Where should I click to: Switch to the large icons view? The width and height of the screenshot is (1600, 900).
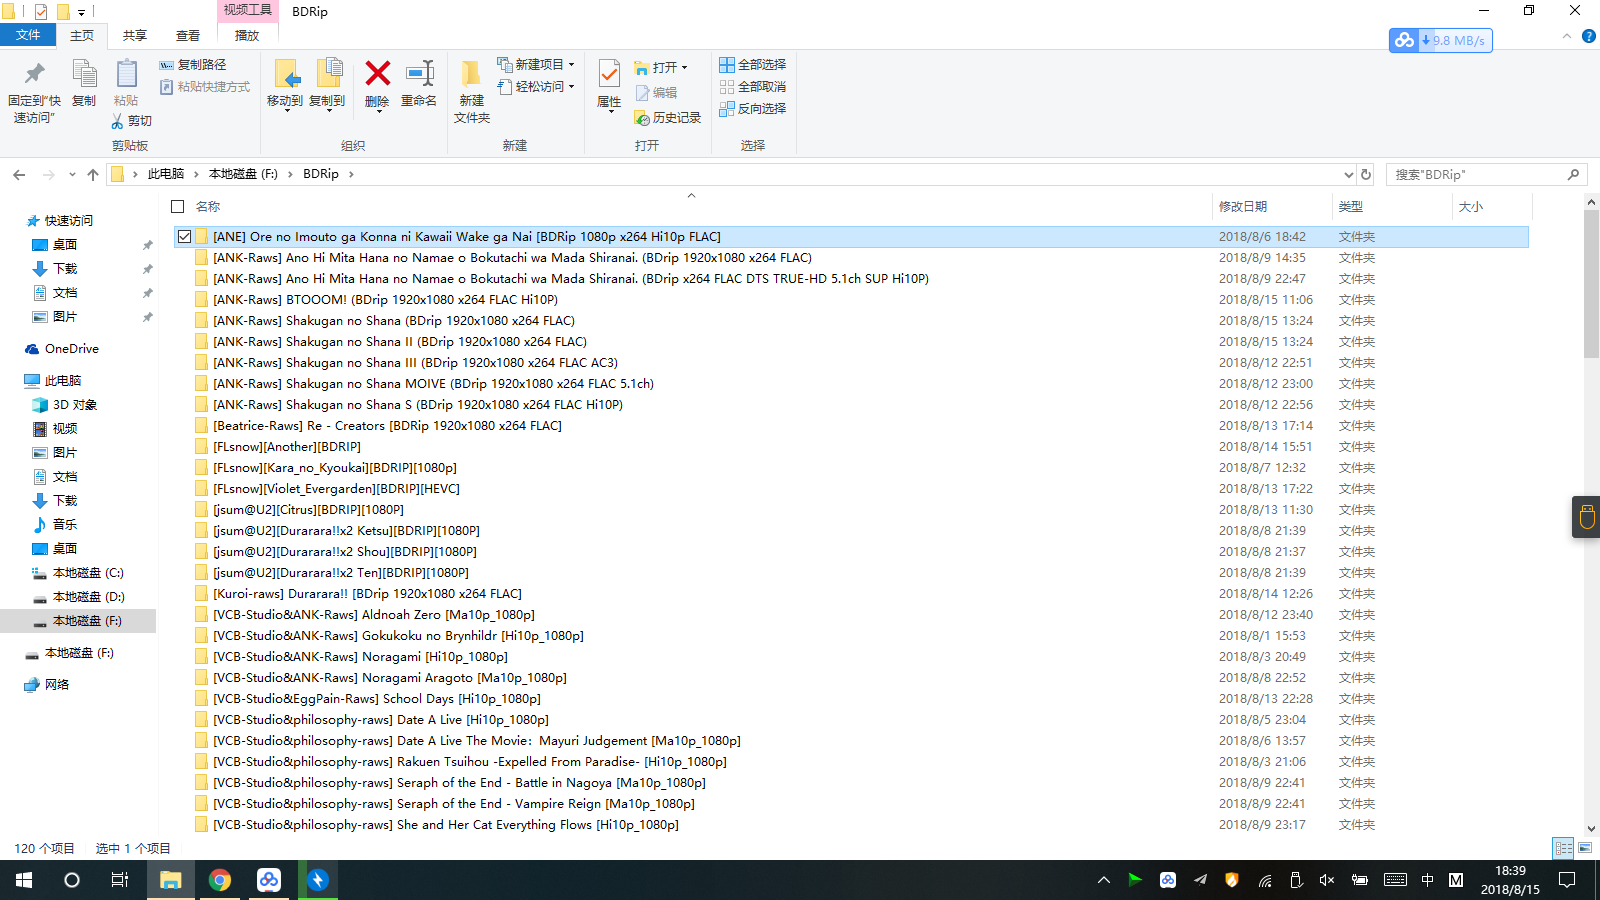pyautogui.click(x=1585, y=848)
